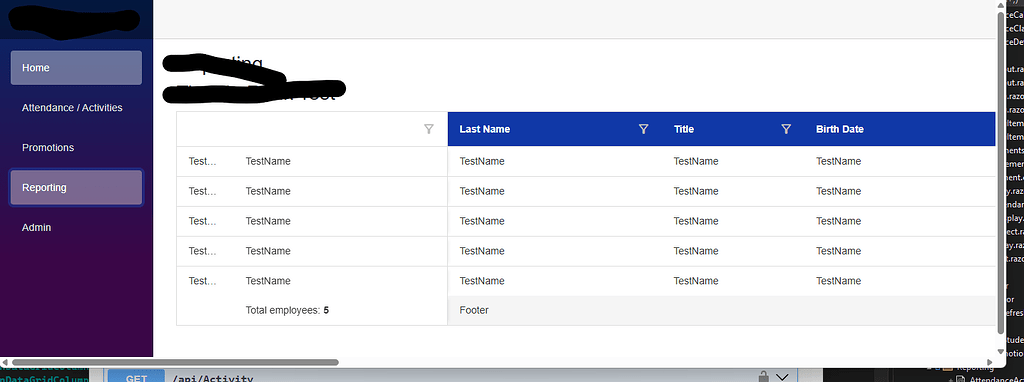Screen dimensions: 1024x382
Task: Select the Reporting sidebar item
Action: [76, 187]
